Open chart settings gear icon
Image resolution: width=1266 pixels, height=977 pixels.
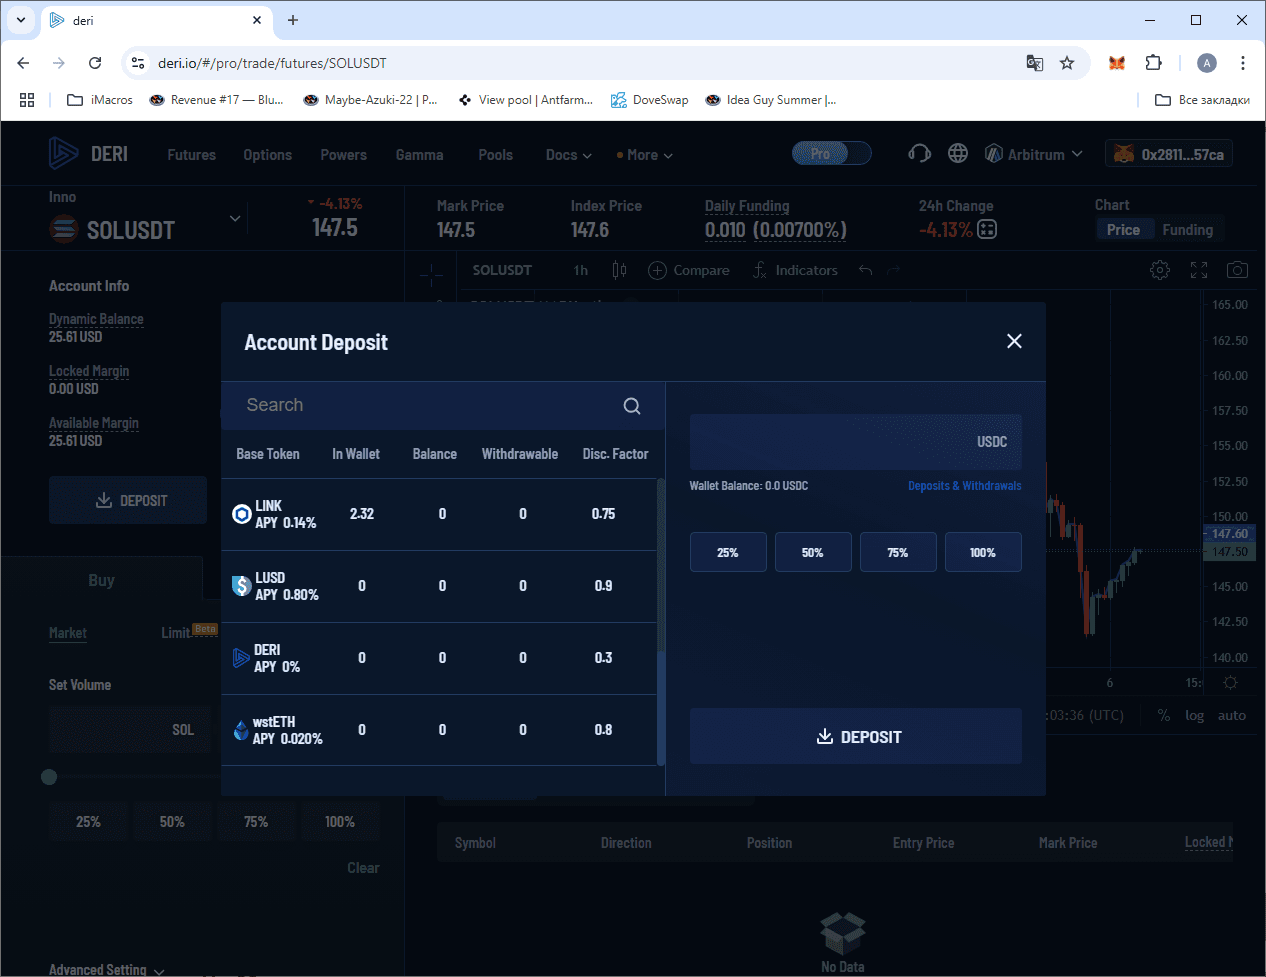(1160, 270)
